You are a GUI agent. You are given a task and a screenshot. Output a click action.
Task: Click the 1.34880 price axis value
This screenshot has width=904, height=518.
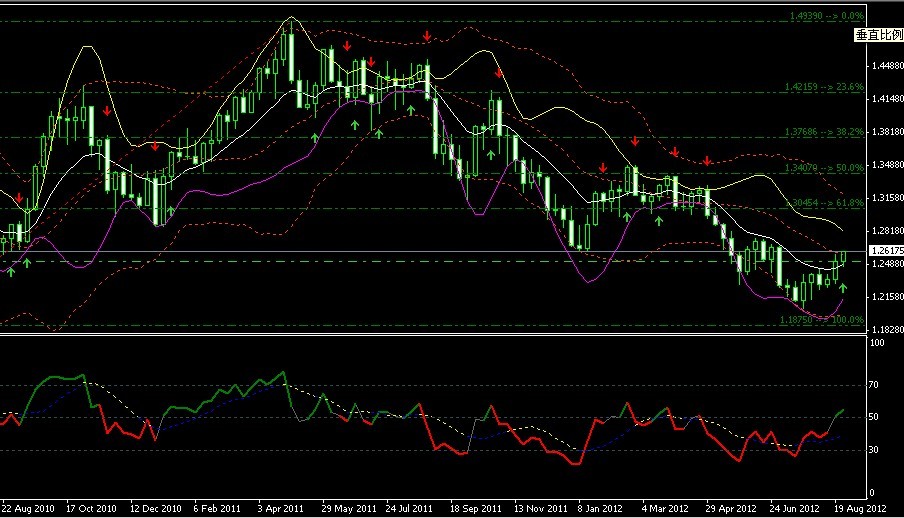888,165
